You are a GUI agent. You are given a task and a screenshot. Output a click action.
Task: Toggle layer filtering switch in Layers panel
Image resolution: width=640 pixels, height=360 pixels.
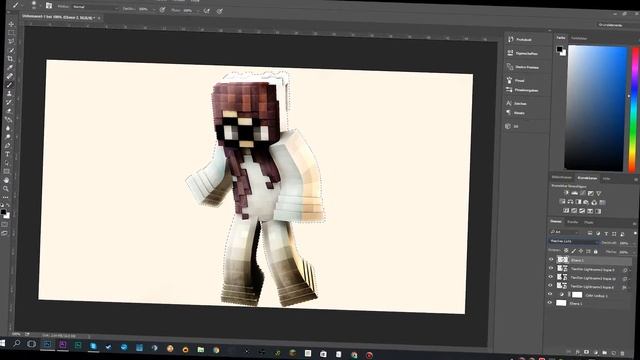pyautogui.click(x=636, y=233)
